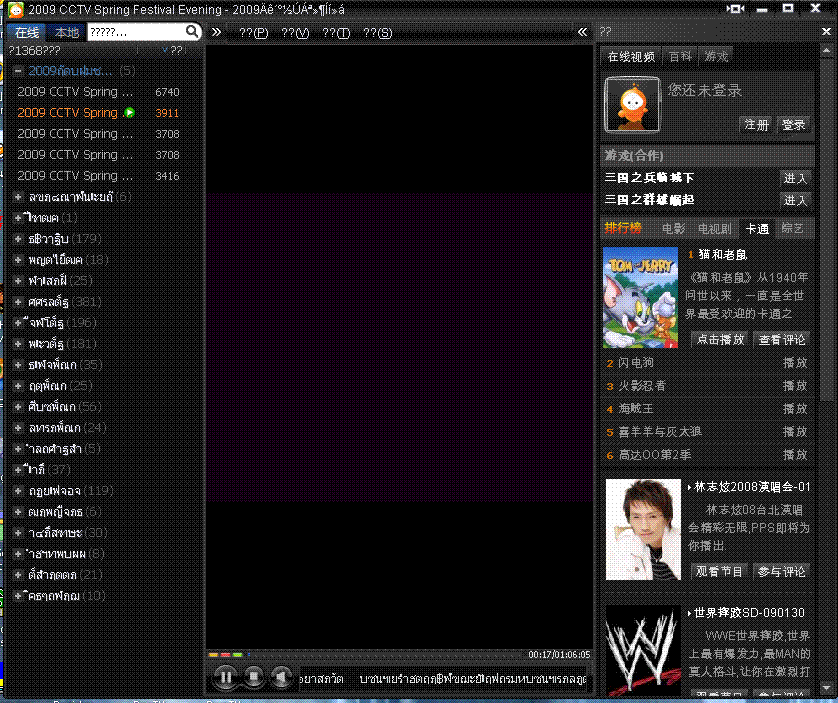This screenshot has width=838, height=703.
Task: Open the ?? dropdown above the channel list
Action: (172, 50)
